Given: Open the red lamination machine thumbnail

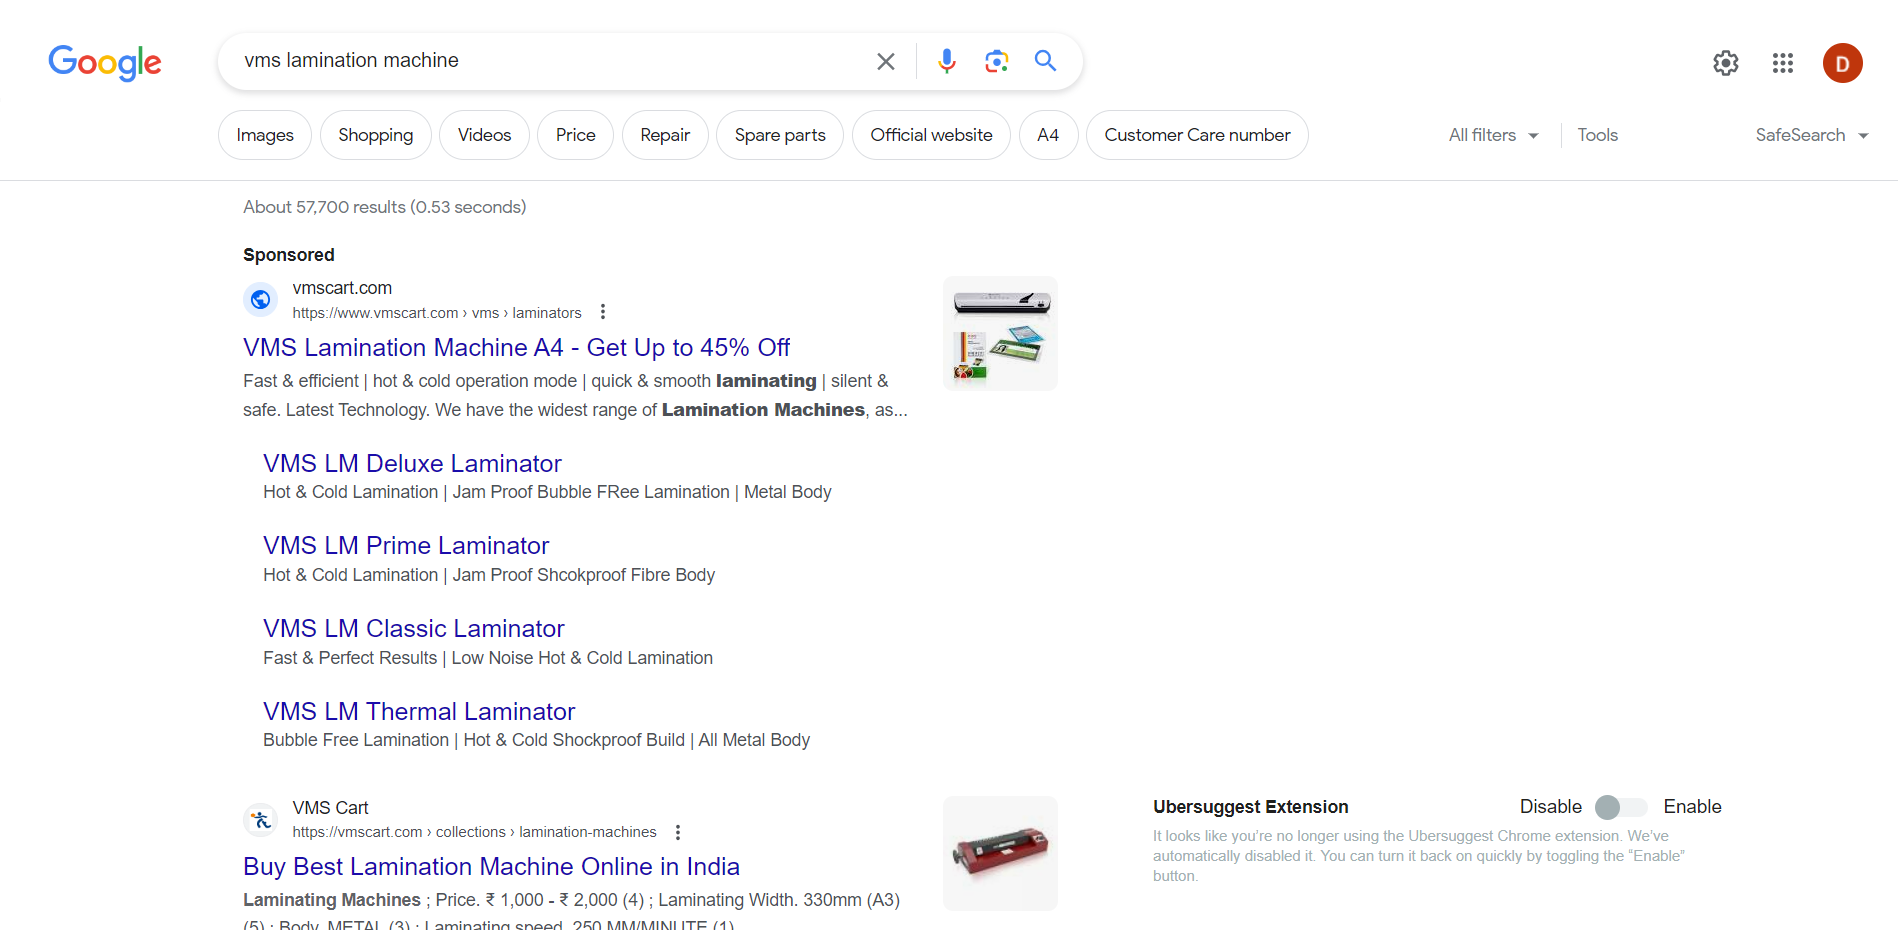Looking at the screenshot, I should 1000,853.
